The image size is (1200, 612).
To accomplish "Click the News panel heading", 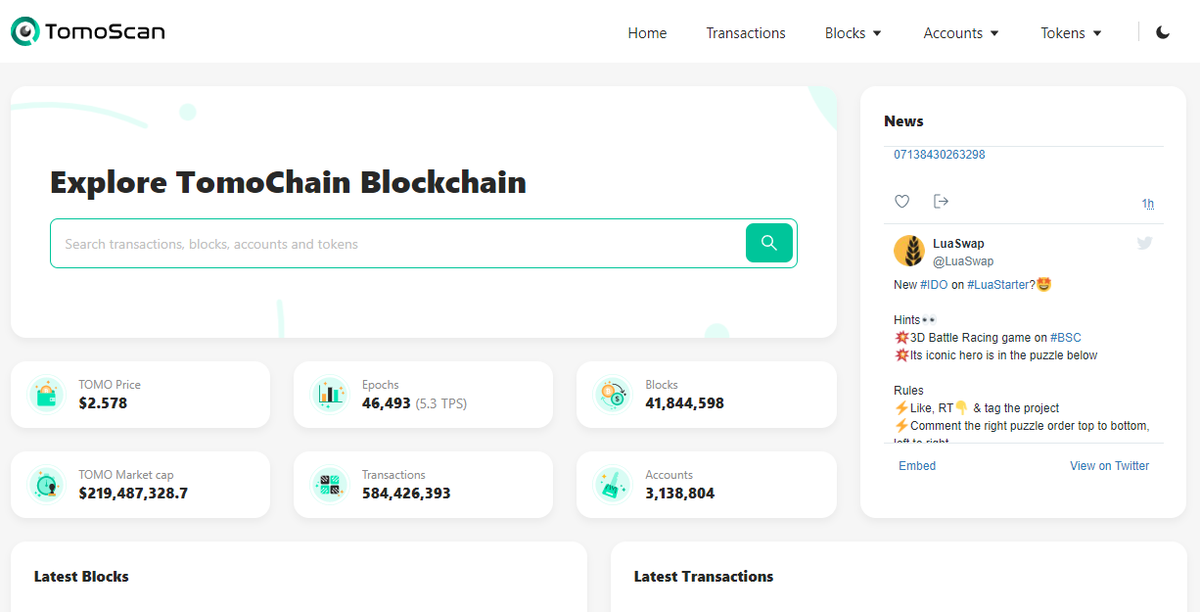I will (x=904, y=121).
